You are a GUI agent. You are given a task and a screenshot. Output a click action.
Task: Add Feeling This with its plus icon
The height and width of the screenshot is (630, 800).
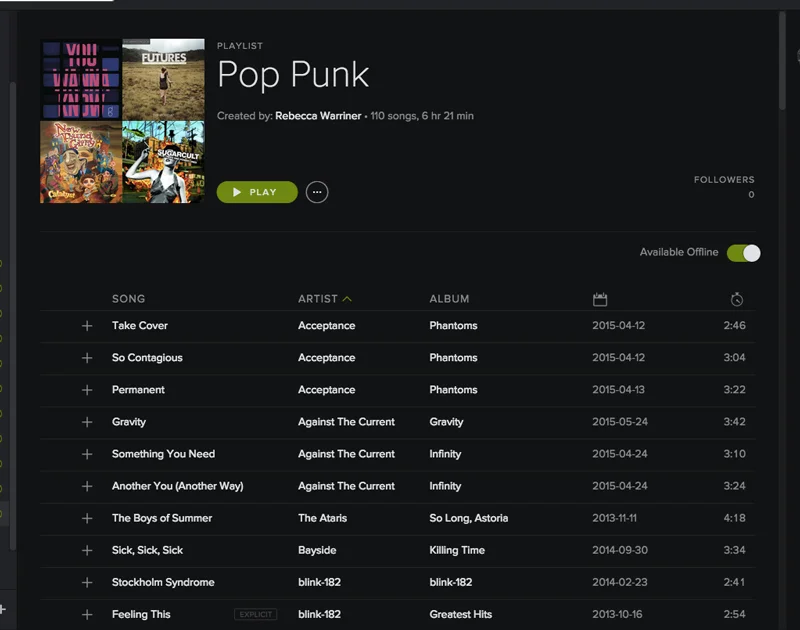click(87, 615)
